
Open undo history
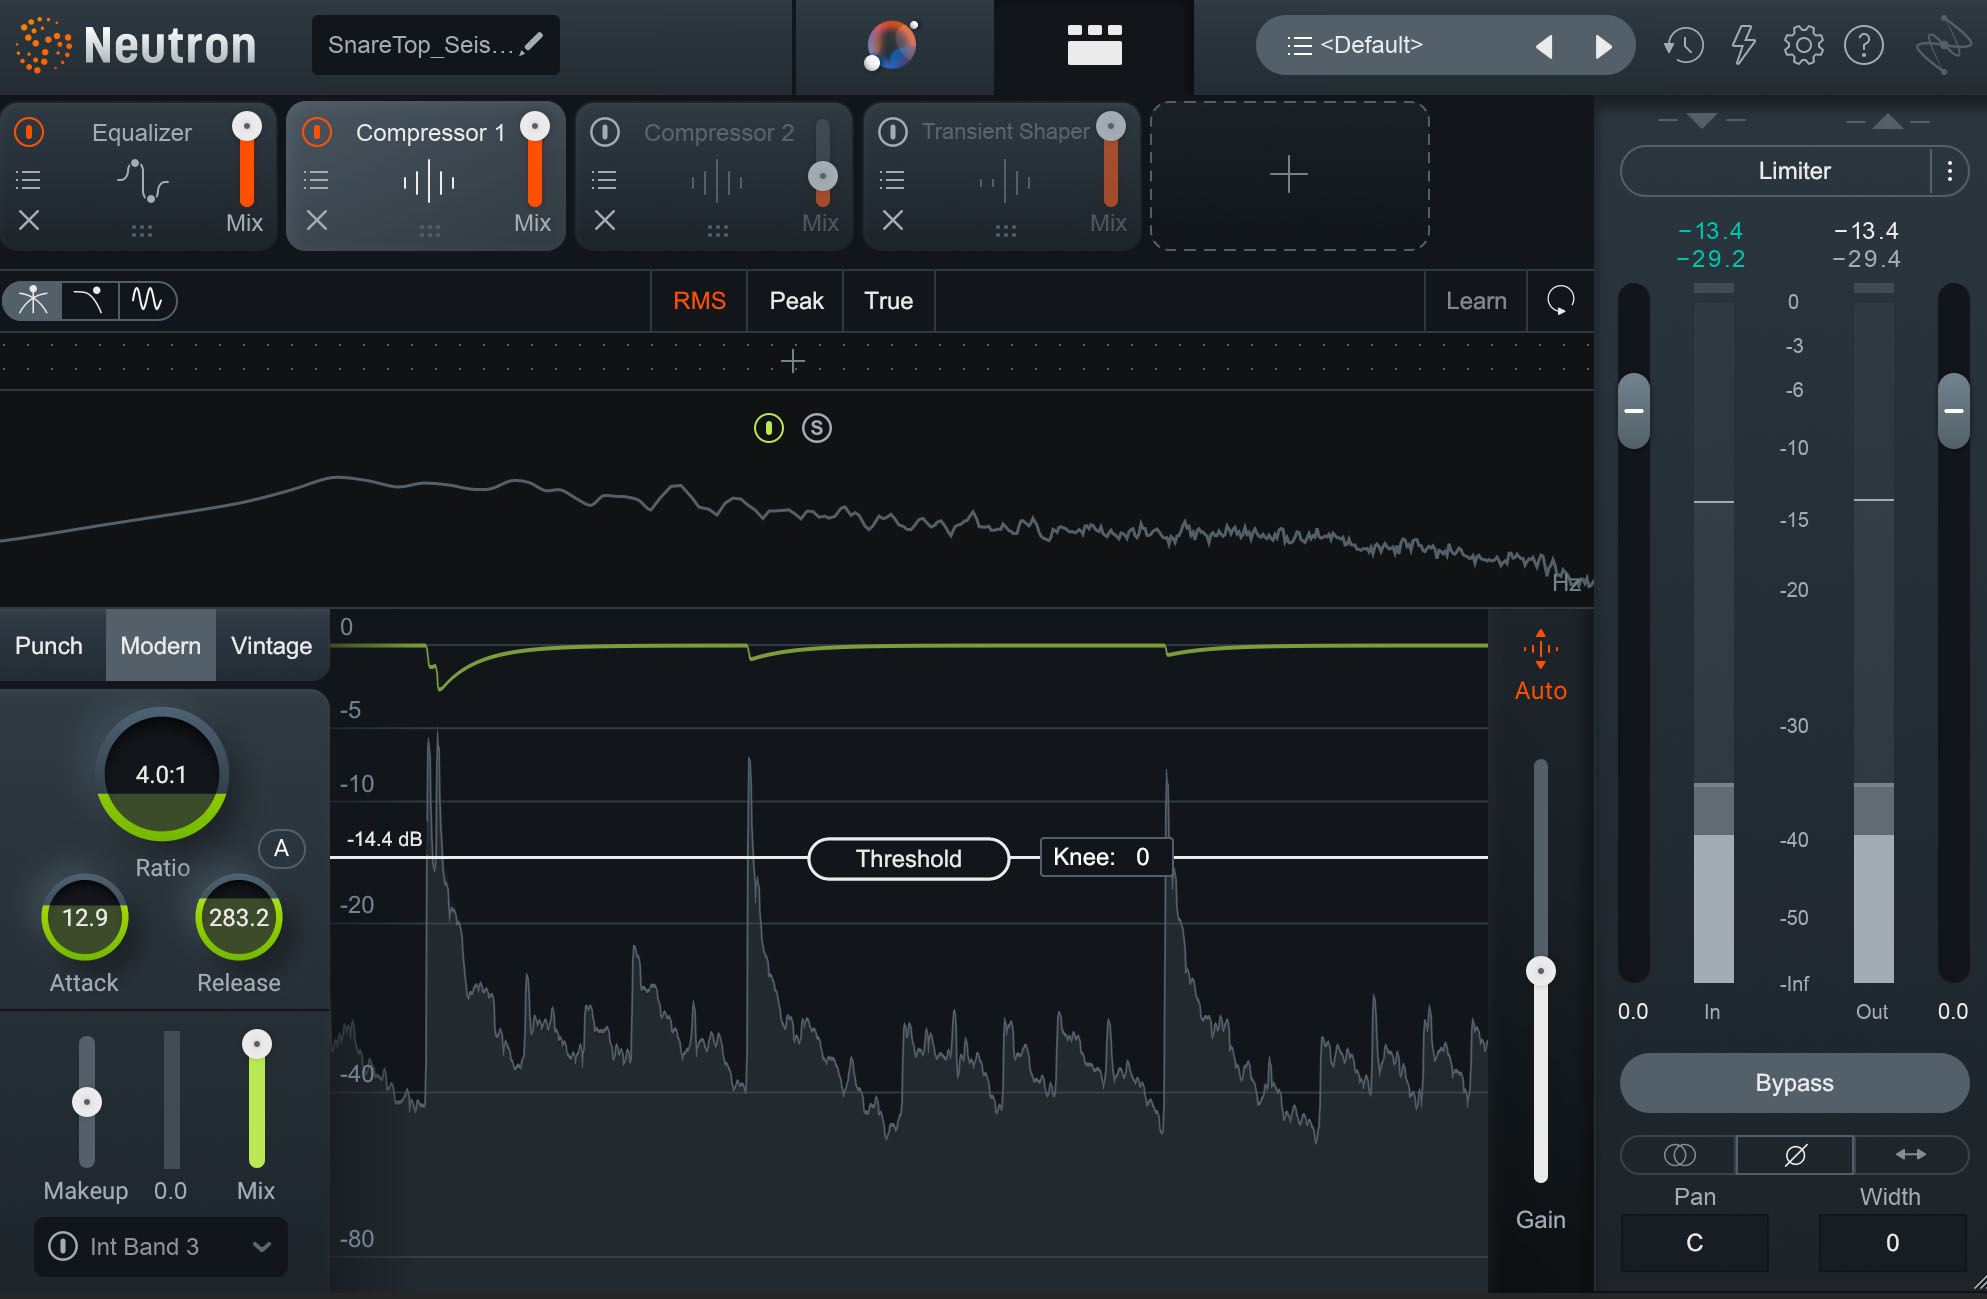[1683, 45]
